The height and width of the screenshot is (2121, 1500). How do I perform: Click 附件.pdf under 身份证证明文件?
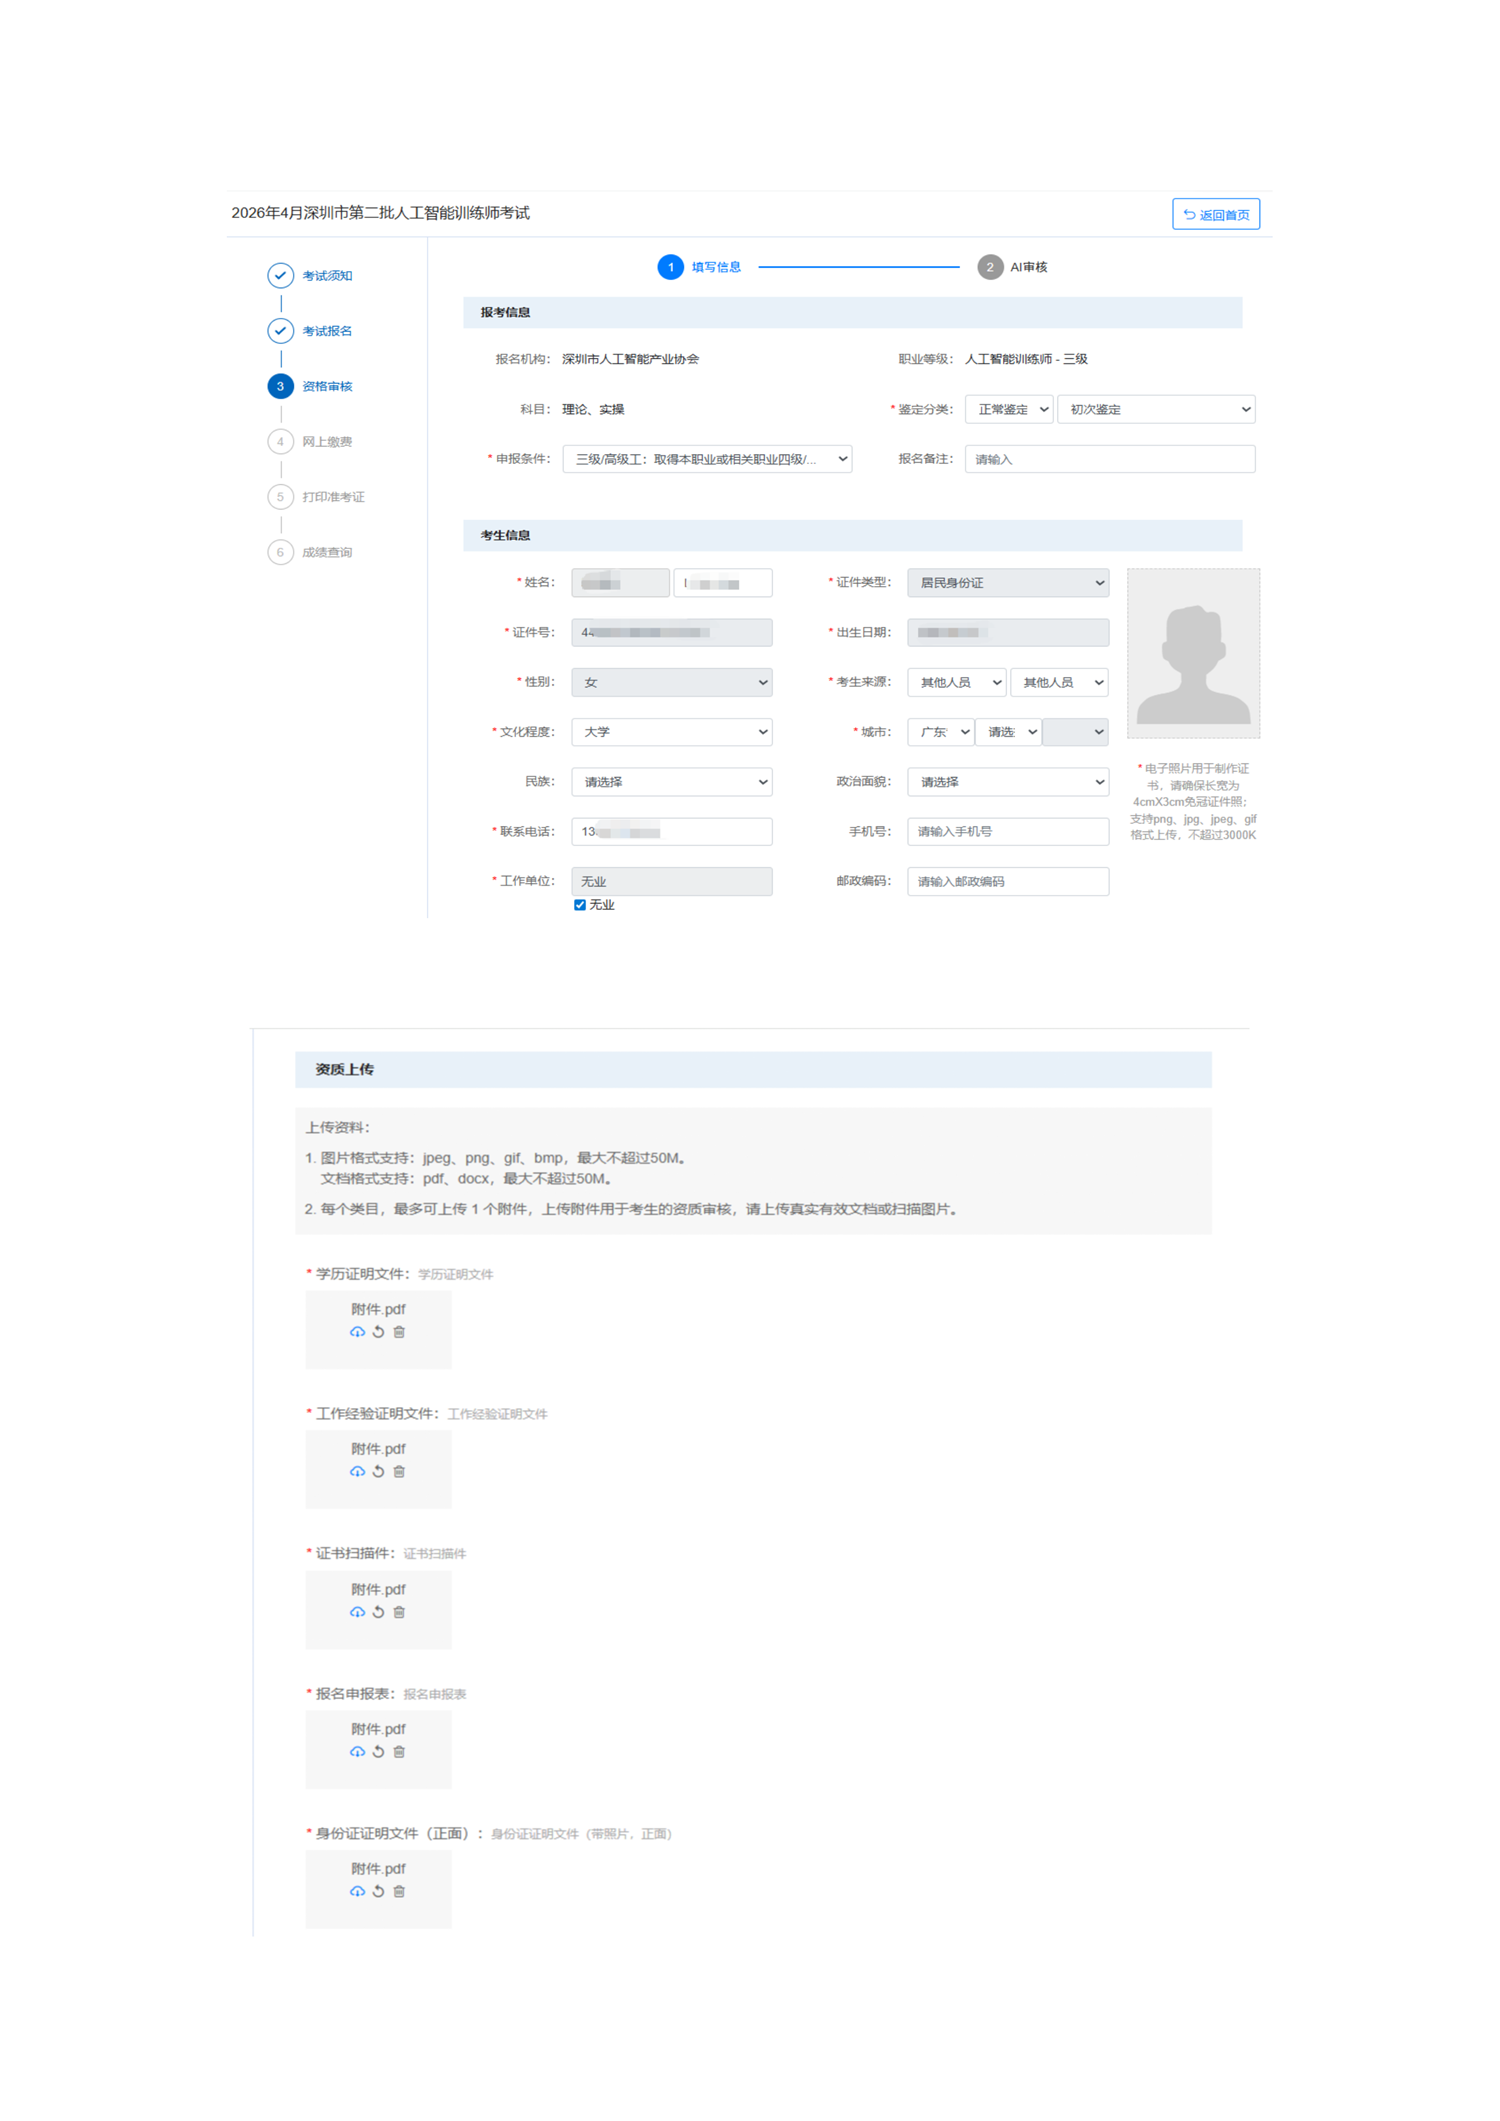coord(378,1869)
